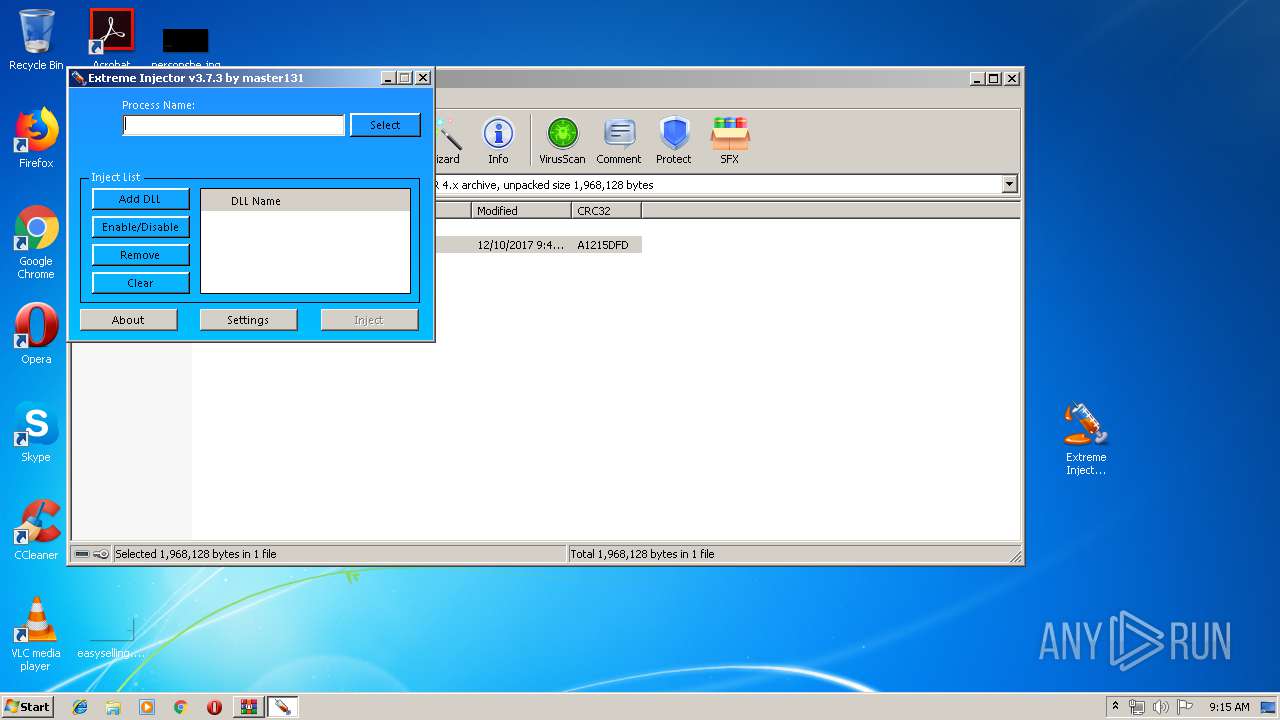Select the Google Chrome desktop shortcut

point(36,243)
